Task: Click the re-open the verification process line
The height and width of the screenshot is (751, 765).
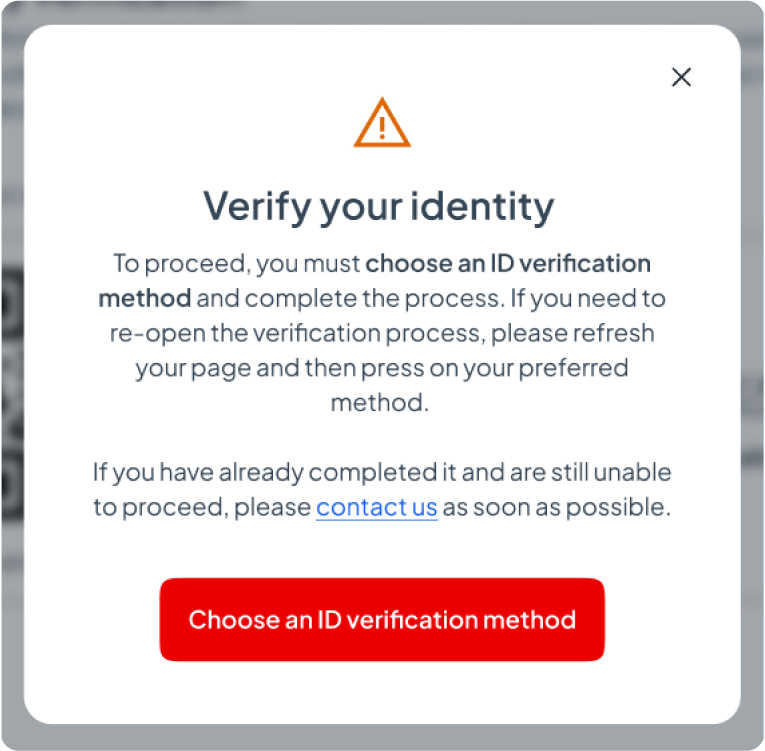Action: pyautogui.click(x=382, y=333)
